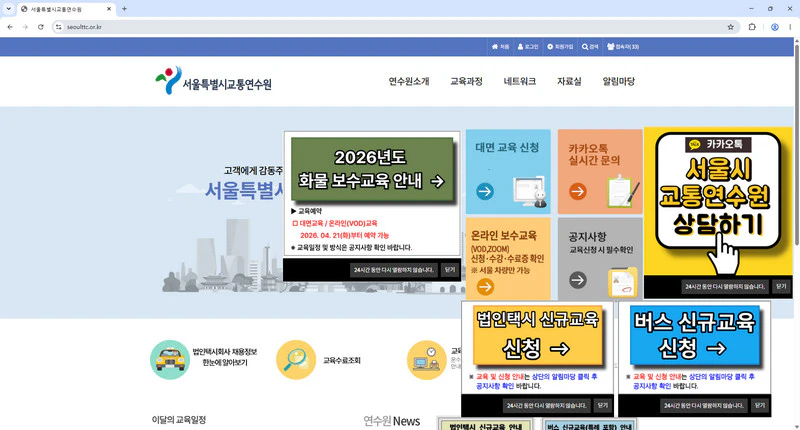Select 24-hour hide on 카카오톡 popup
The image size is (800, 430).
[725, 286]
